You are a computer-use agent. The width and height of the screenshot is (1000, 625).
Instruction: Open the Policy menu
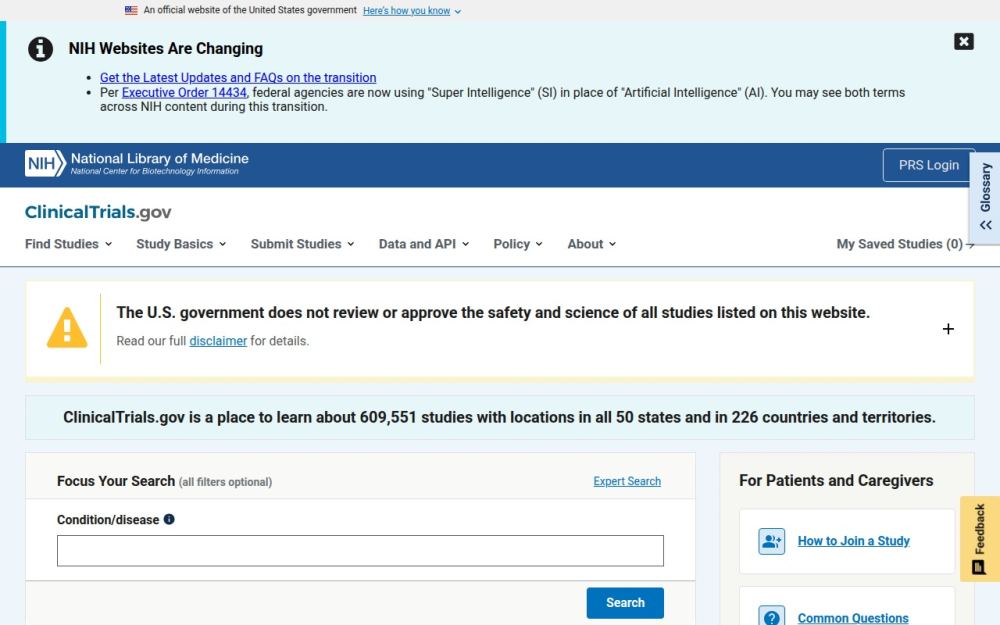pos(518,244)
